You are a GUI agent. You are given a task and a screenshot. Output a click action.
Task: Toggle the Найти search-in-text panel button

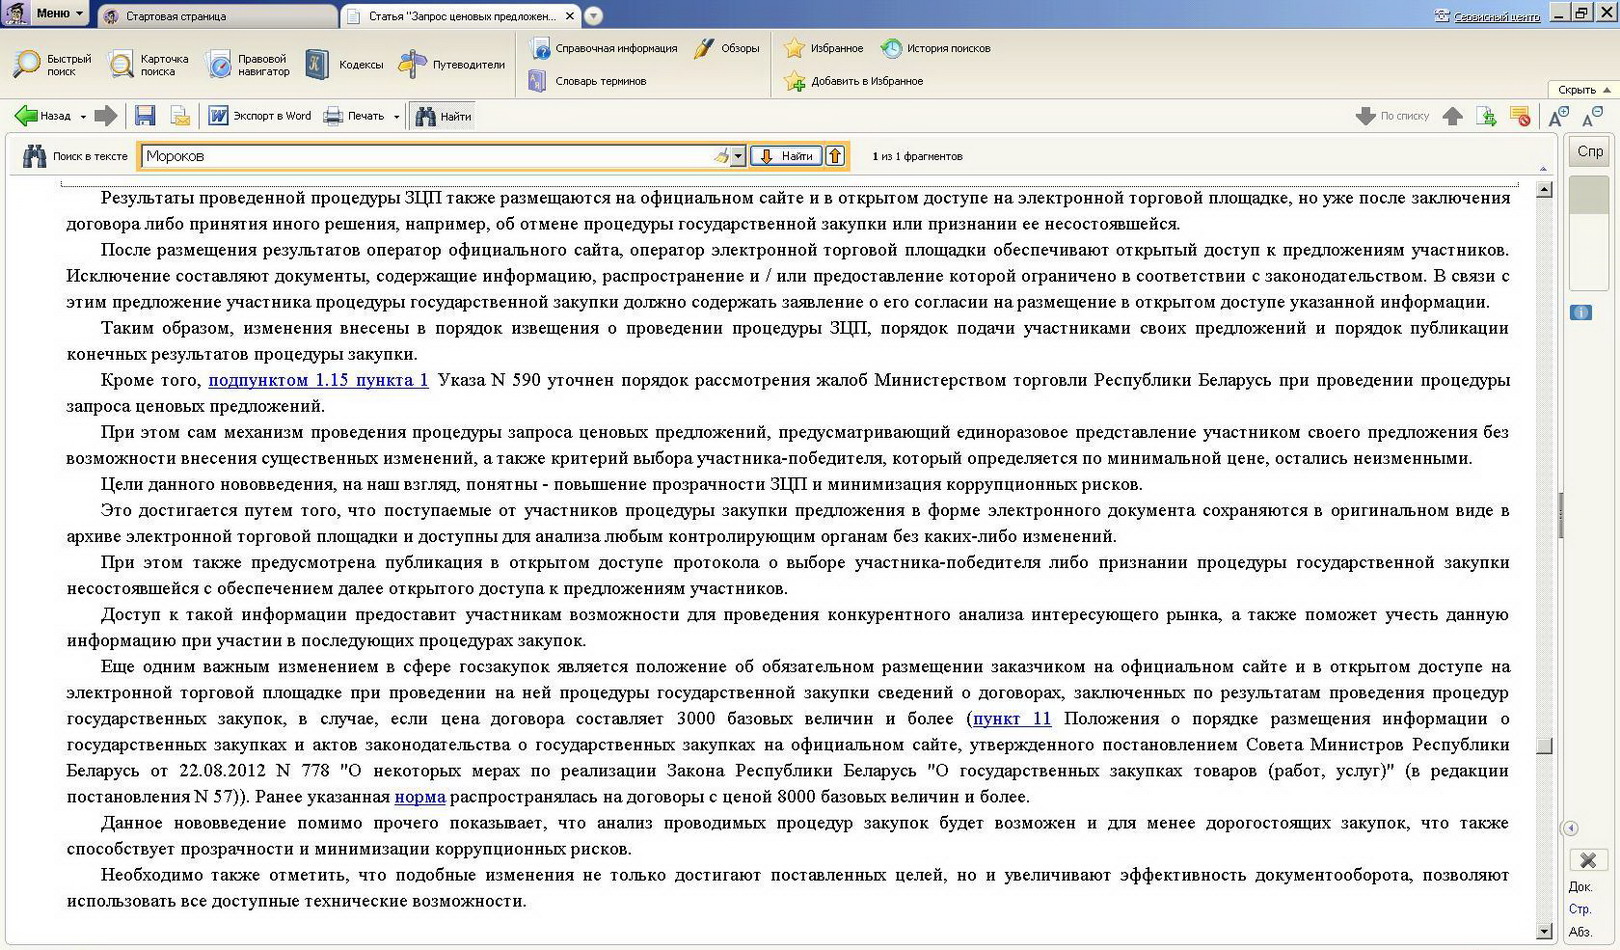click(443, 116)
